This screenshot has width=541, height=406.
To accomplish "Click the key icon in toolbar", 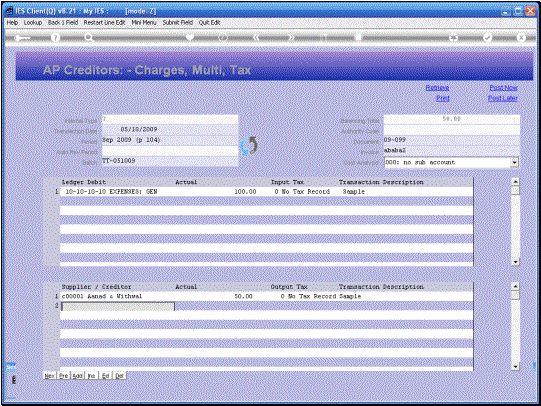I will [22, 38].
